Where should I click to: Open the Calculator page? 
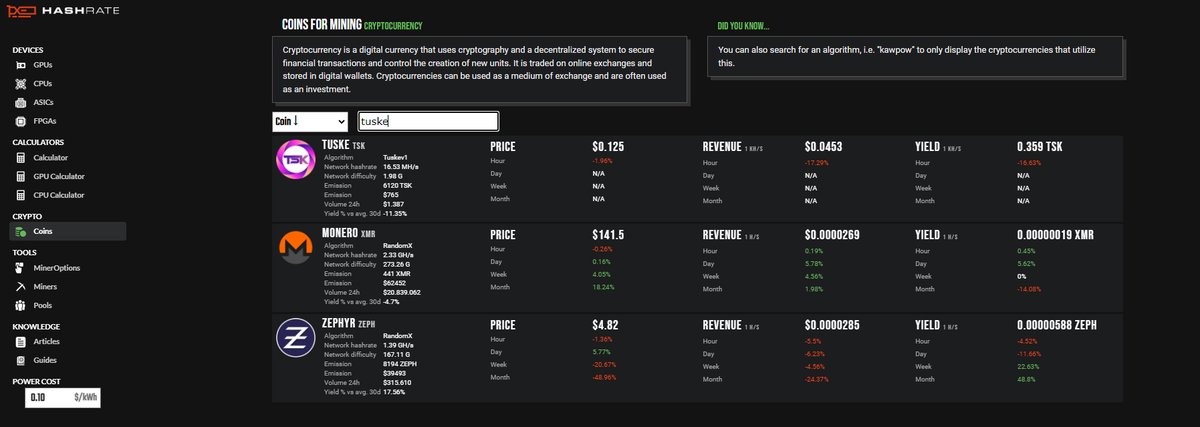pos(51,158)
